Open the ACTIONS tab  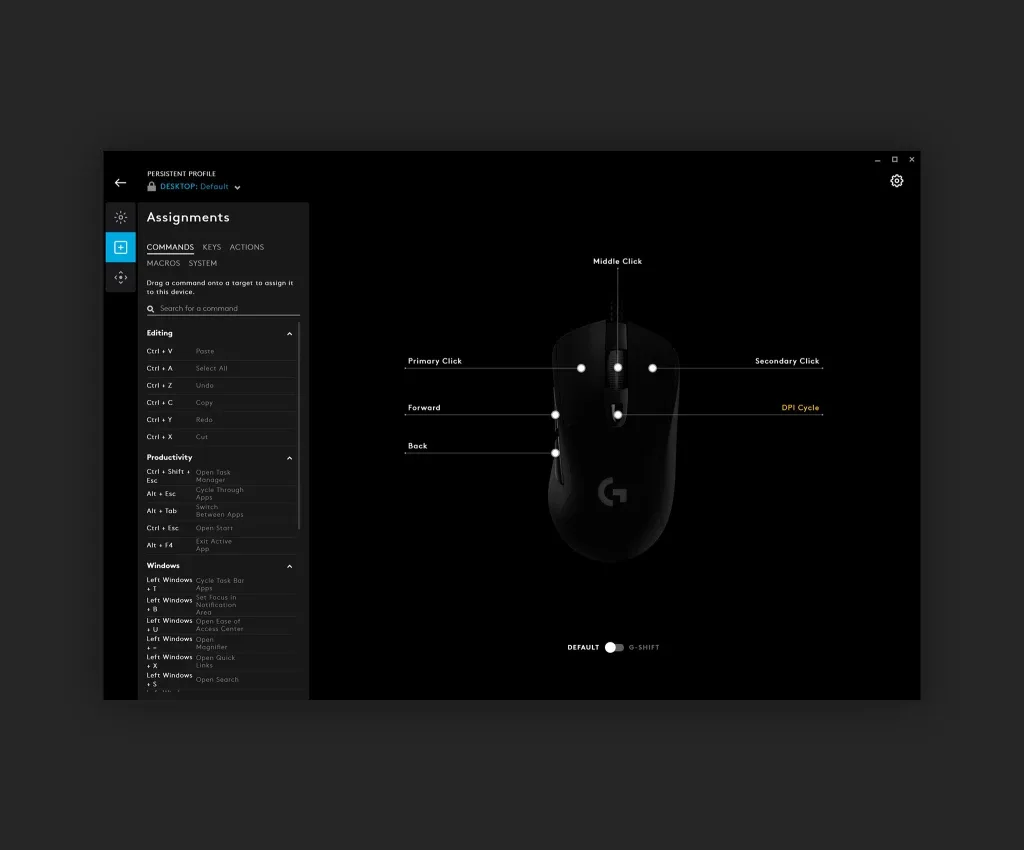point(246,247)
